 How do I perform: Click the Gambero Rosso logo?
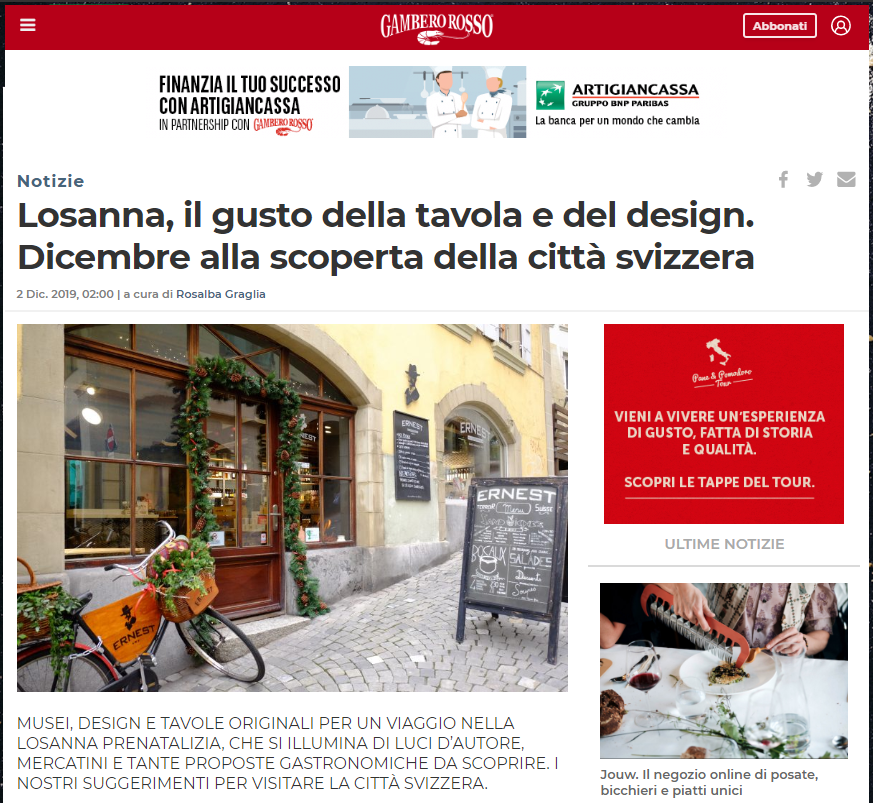point(436,28)
